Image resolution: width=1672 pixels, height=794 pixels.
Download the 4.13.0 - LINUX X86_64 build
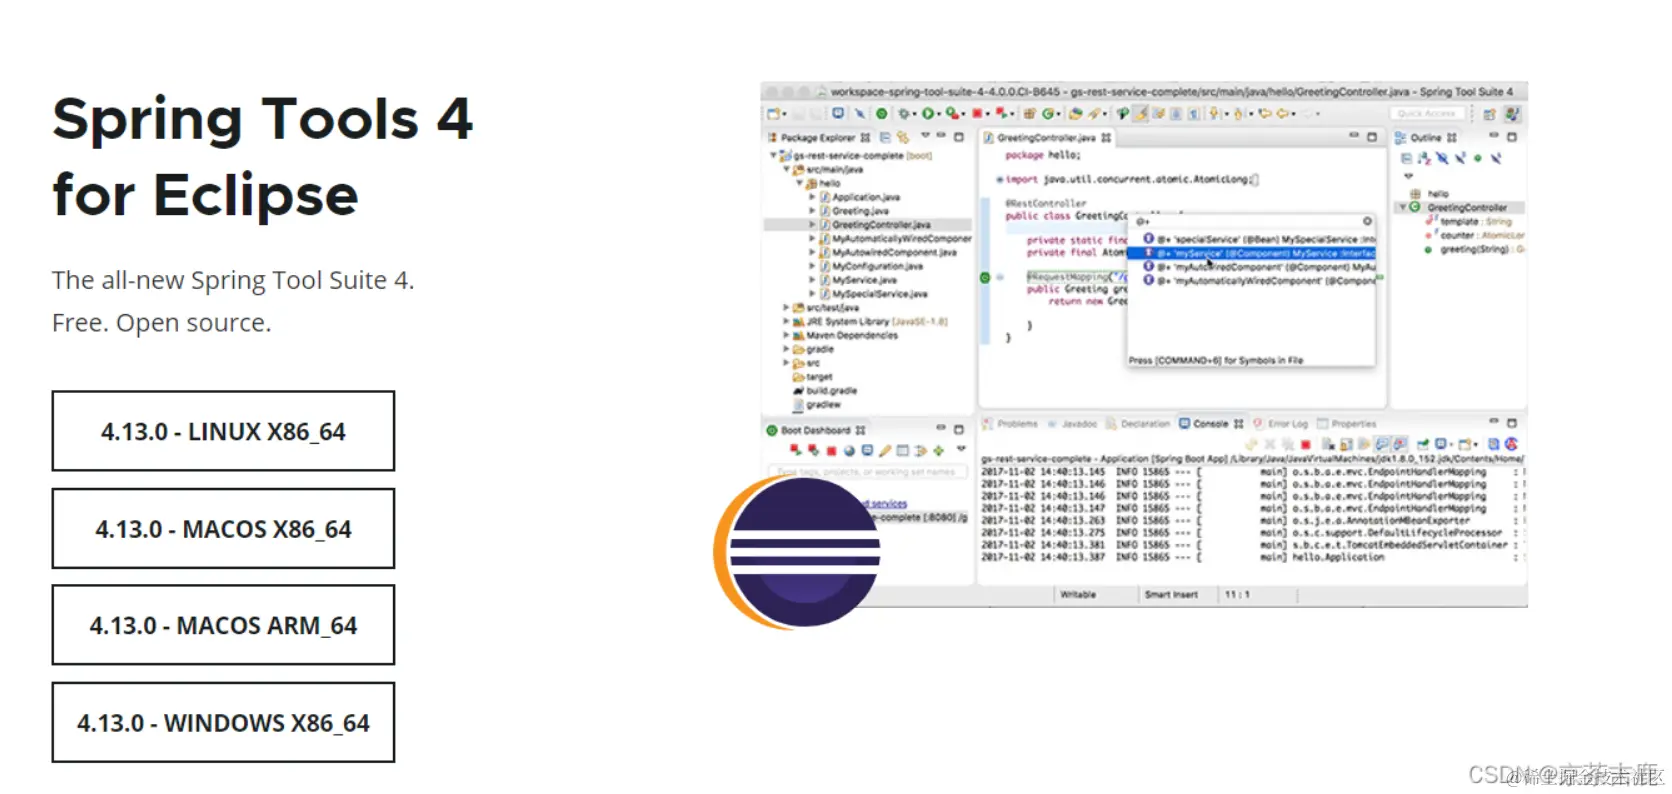(223, 431)
